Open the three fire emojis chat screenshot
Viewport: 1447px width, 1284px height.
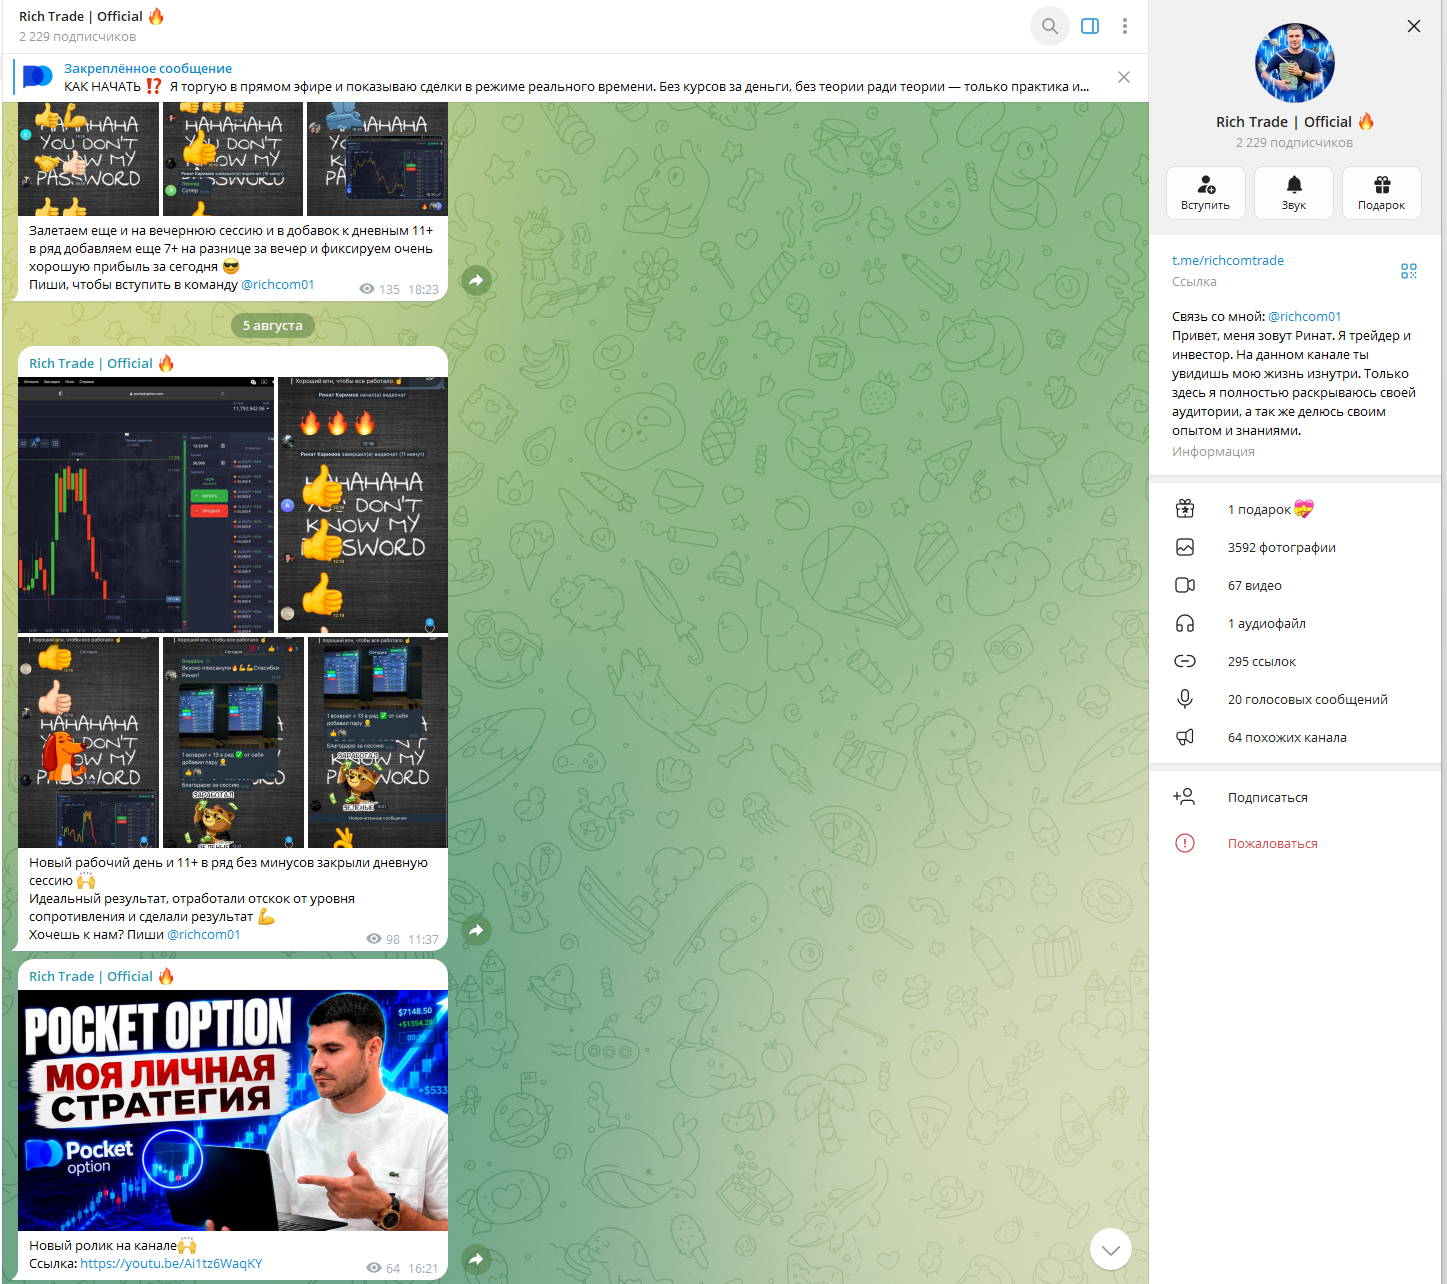[363, 505]
